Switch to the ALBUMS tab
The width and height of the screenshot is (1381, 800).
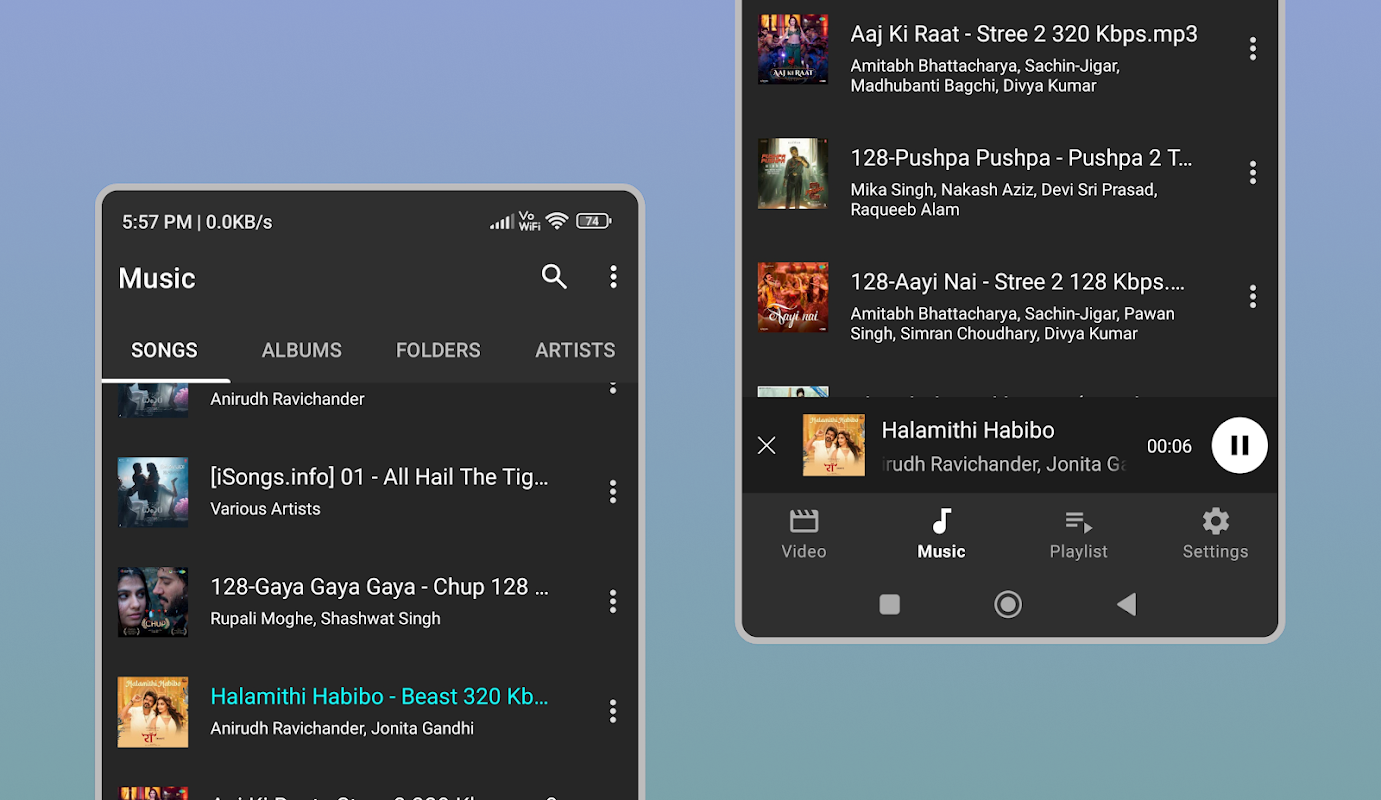click(302, 350)
